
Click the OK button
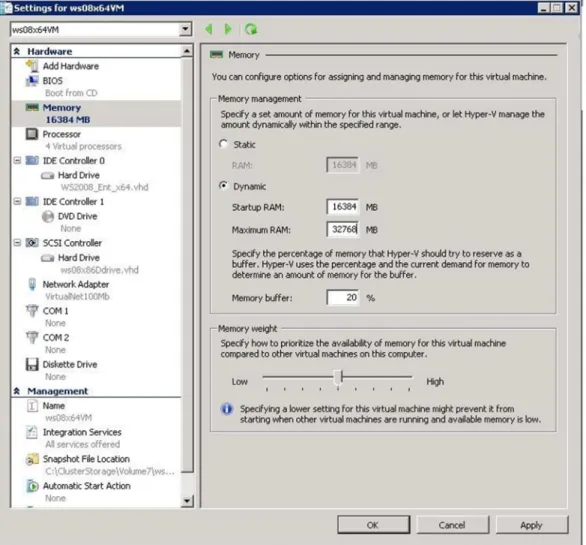tap(373, 525)
